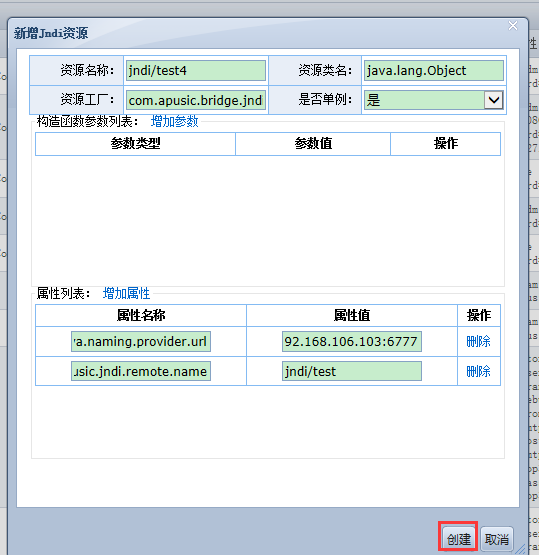Click the 资源名称 input field with jndi/test4
The width and height of the screenshot is (539, 555).
click(196, 70)
